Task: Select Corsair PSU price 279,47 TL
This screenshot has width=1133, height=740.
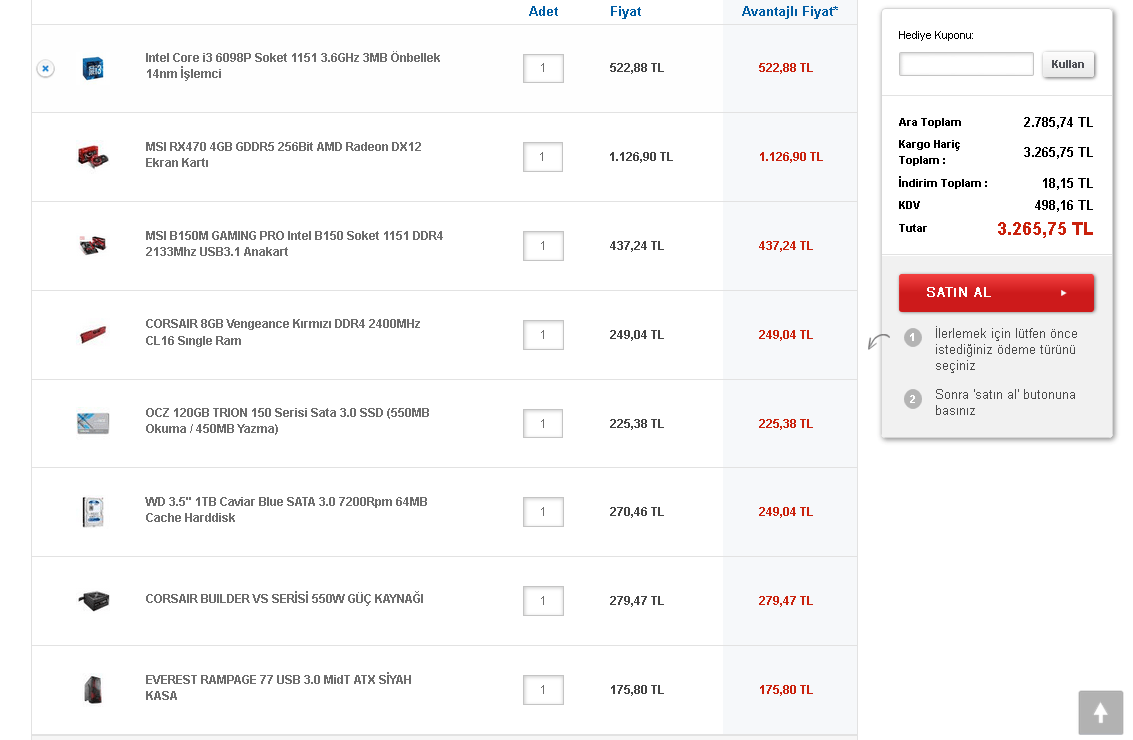Action: tap(637, 601)
